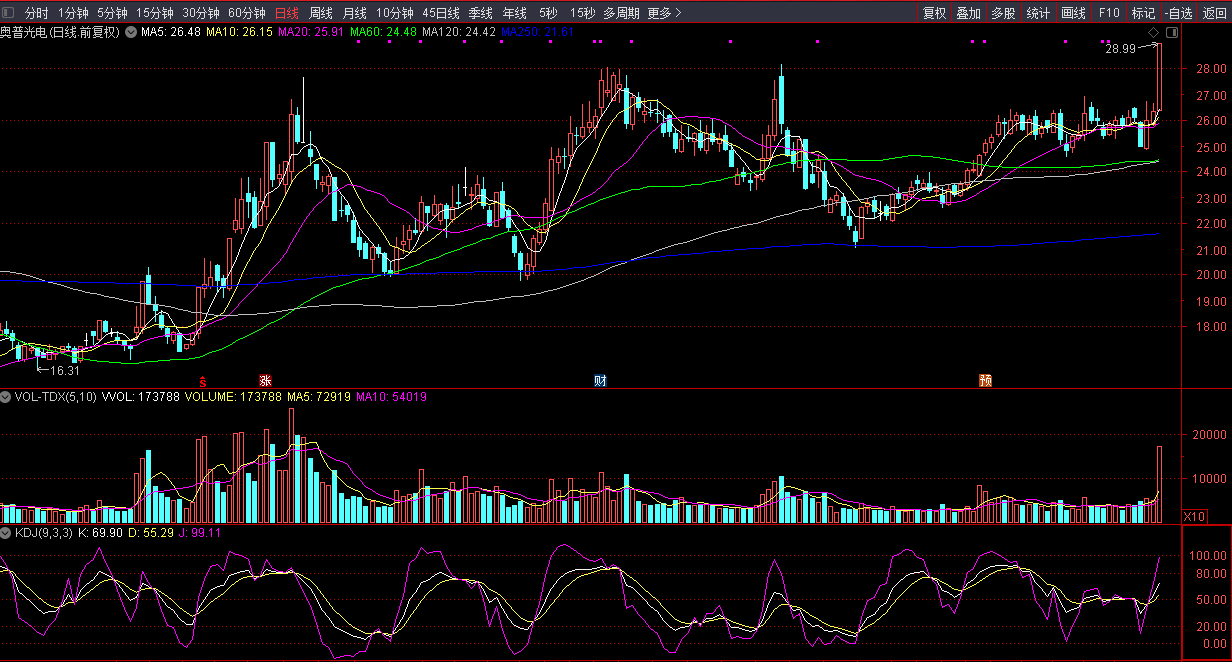Toggle the 复权 price adjustment option
This screenshot has width=1232, height=662.
pyautogui.click(x=934, y=13)
